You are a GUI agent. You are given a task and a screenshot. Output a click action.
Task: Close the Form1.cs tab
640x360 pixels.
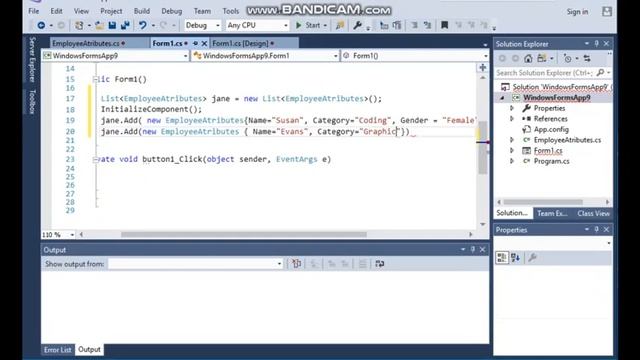pos(204,43)
